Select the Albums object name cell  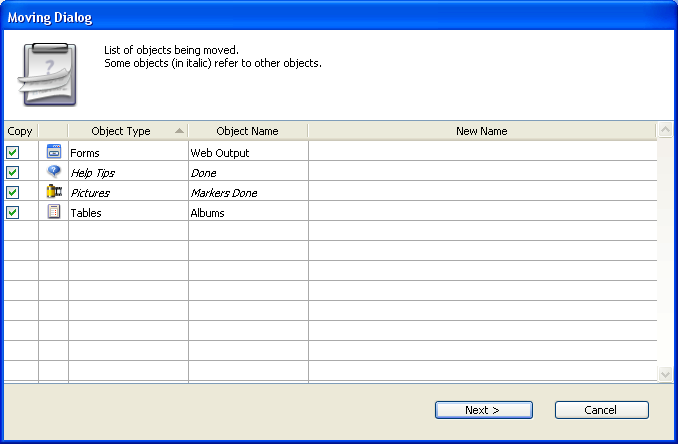click(247, 213)
